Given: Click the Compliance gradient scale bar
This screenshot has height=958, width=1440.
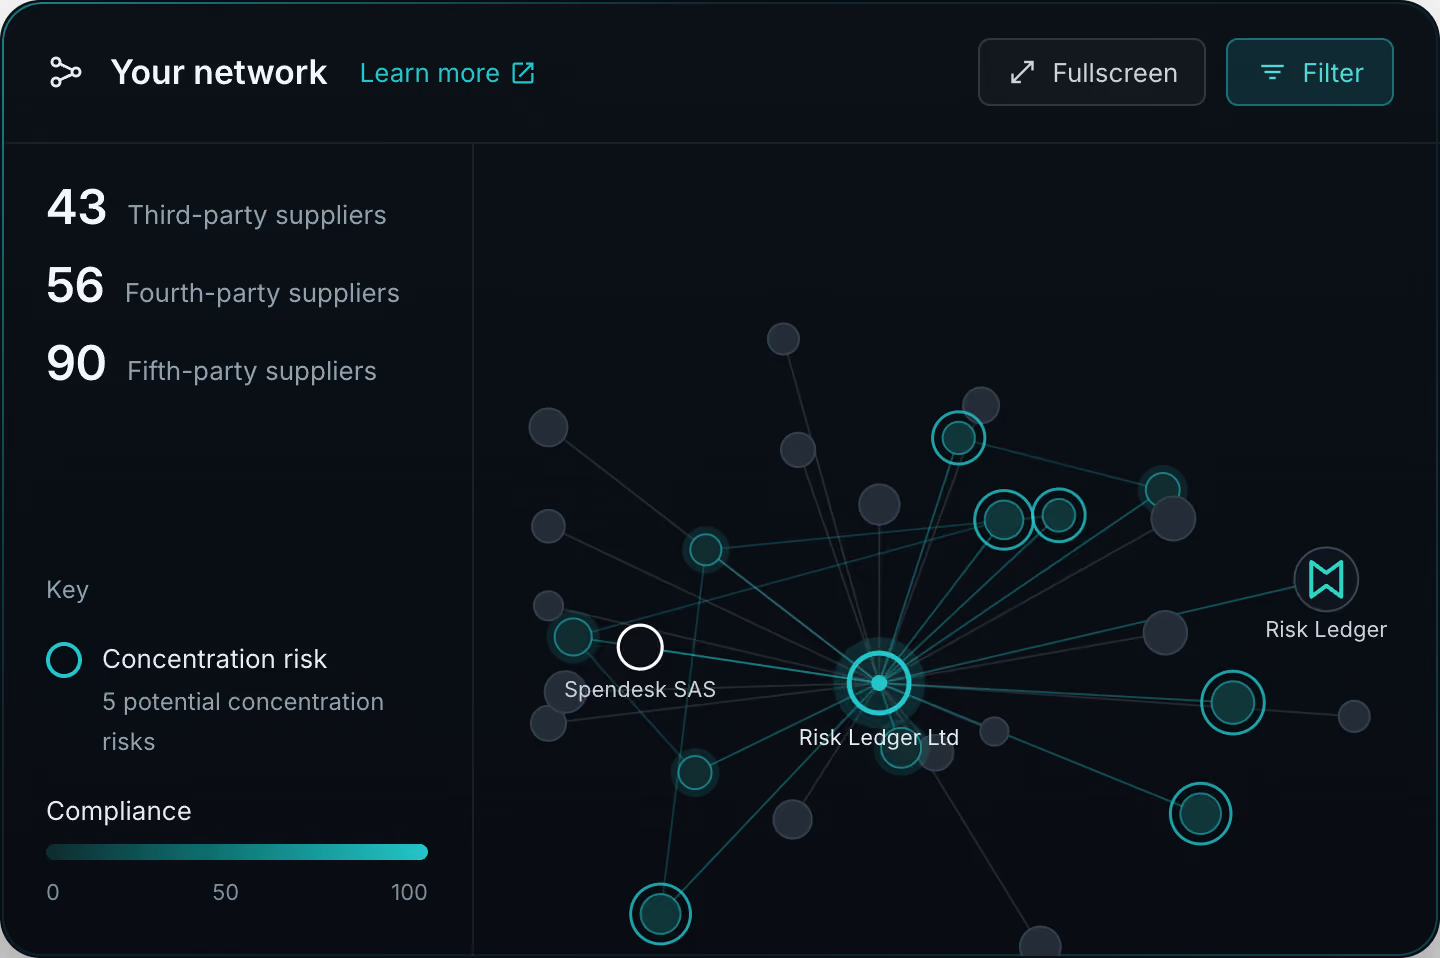Looking at the screenshot, I should tap(237, 852).
